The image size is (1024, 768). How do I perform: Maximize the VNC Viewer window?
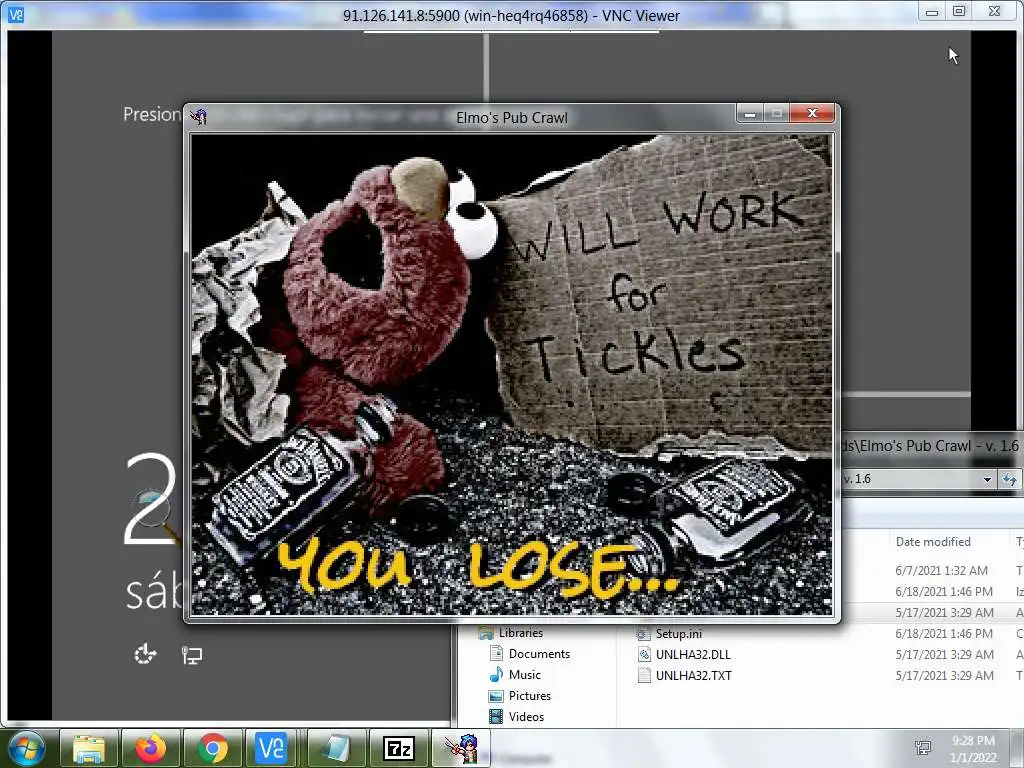(x=959, y=11)
